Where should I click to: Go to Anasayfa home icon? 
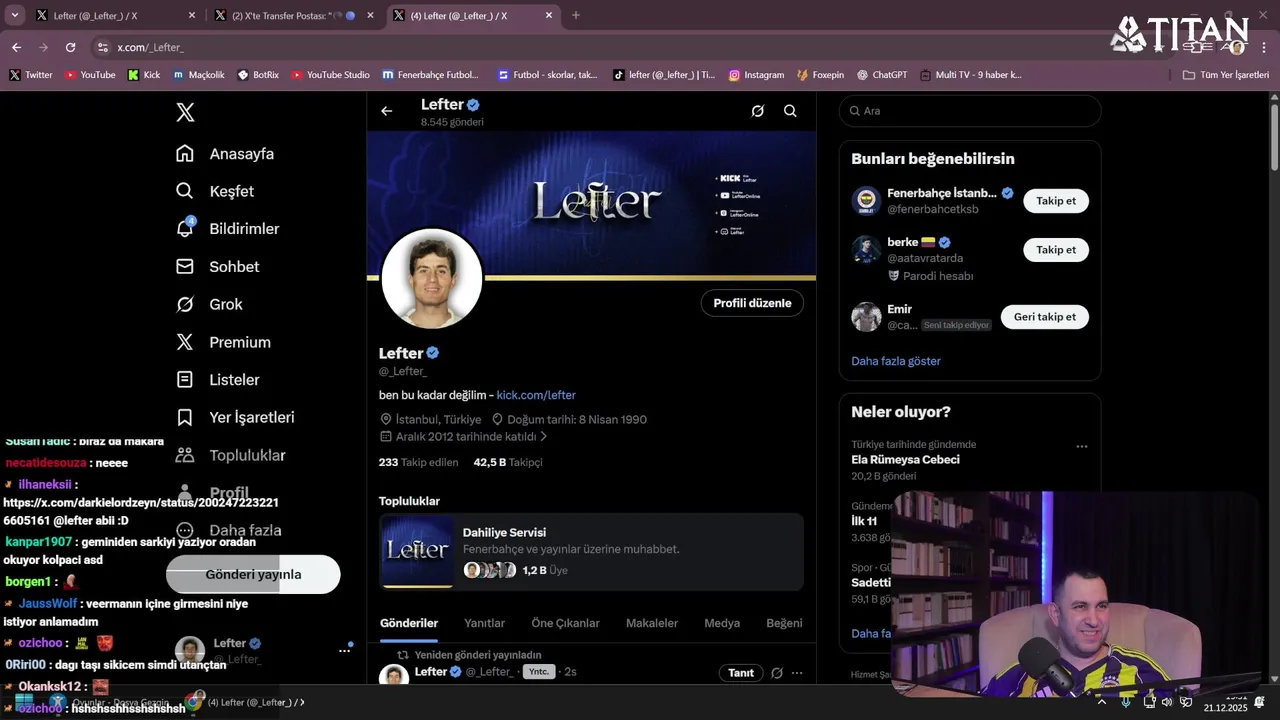[185, 153]
